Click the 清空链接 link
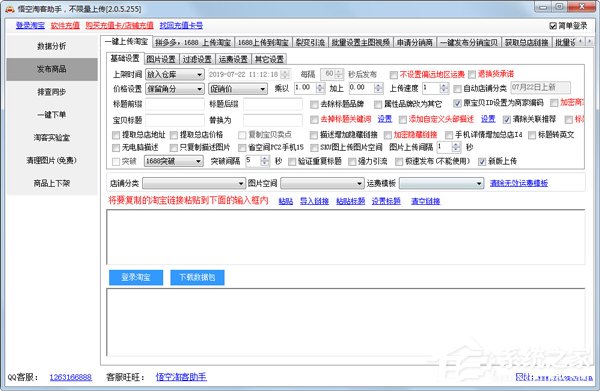This screenshot has width=600, height=391. pyautogui.click(x=426, y=201)
